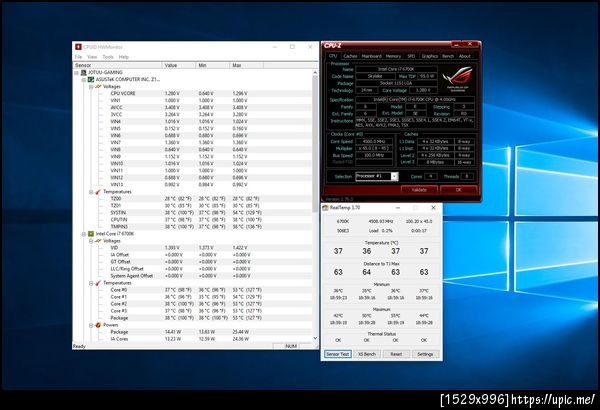The height and width of the screenshot is (410, 600).
Task: Collapse Voltages under Intel Core i7
Action: click(x=91, y=241)
